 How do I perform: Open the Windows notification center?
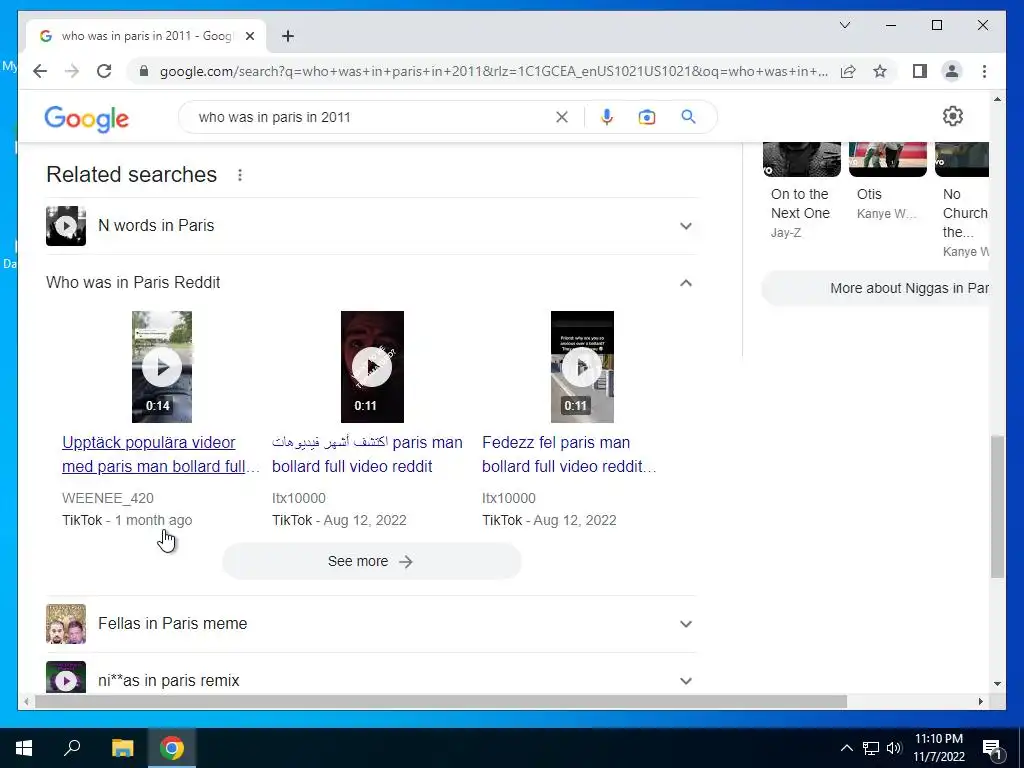tap(992, 749)
